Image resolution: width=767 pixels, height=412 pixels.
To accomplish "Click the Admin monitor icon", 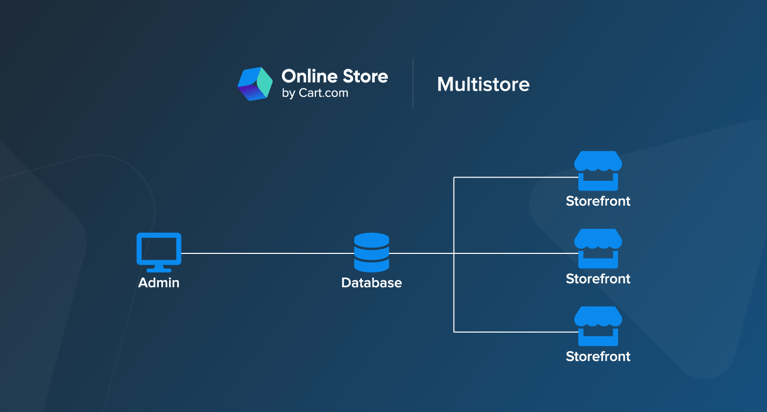I will pyautogui.click(x=159, y=251).
